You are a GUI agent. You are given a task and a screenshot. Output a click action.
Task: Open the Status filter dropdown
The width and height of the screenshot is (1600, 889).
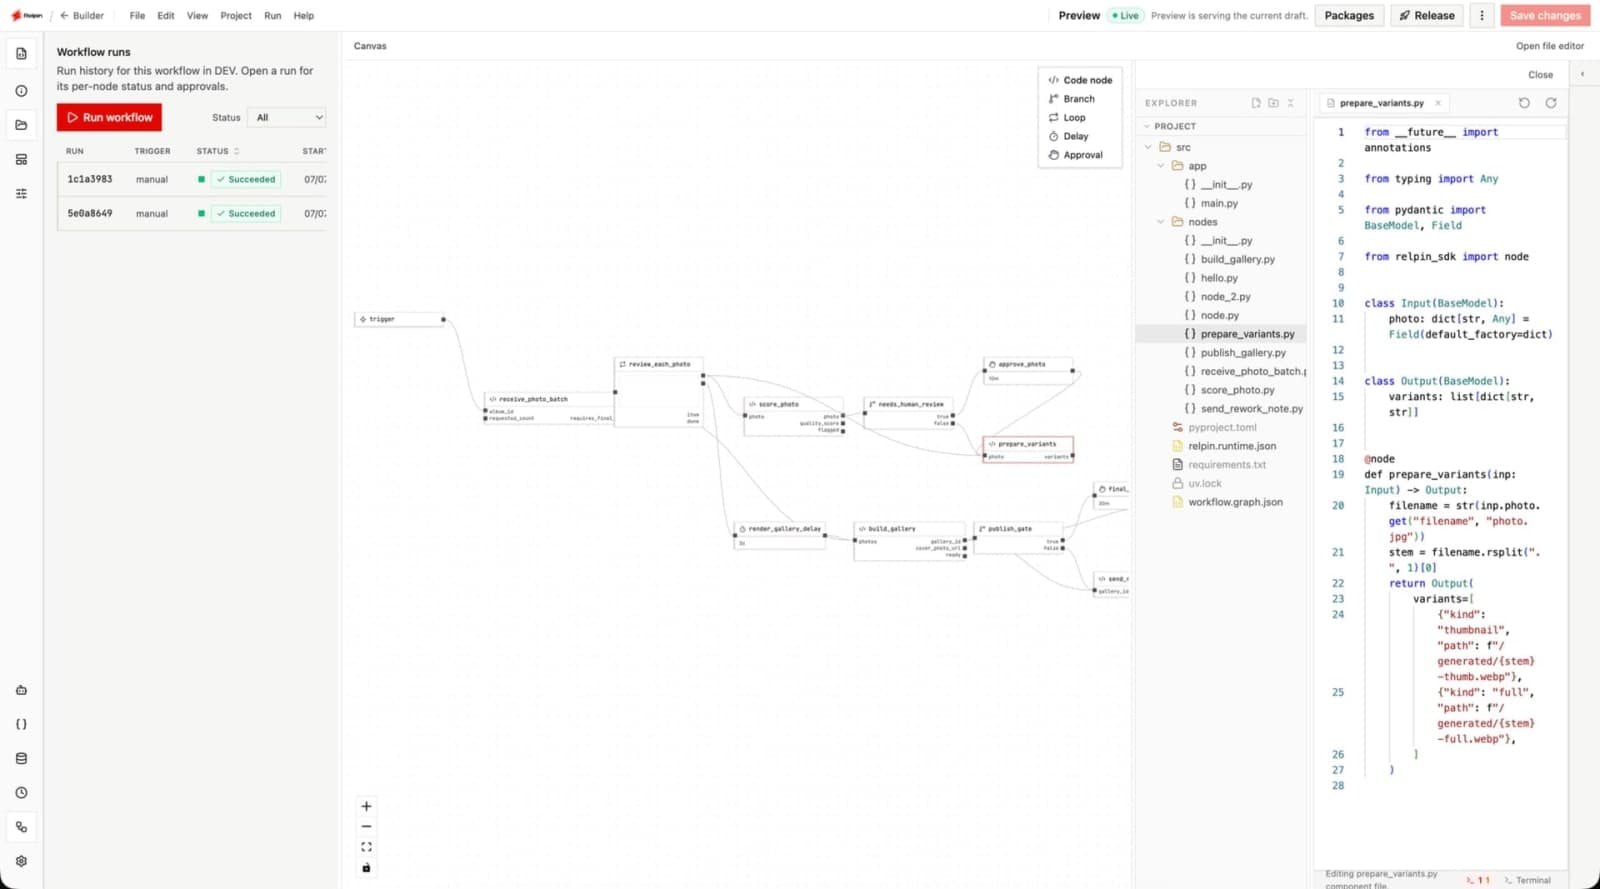(287, 118)
